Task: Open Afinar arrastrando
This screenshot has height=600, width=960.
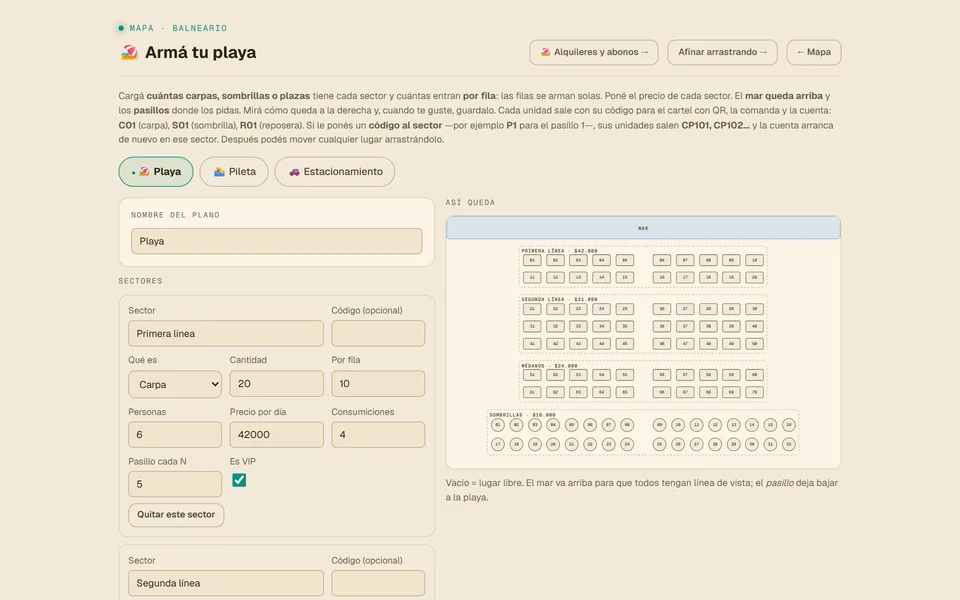Action: pos(722,52)
